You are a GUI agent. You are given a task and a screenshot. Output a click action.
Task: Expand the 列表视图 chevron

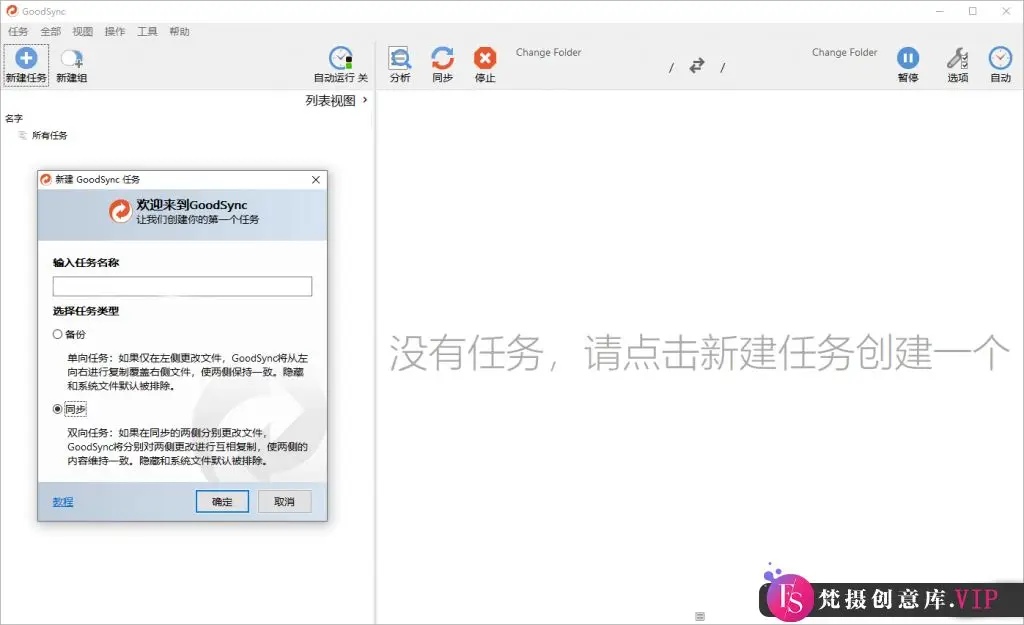(365, 100)
